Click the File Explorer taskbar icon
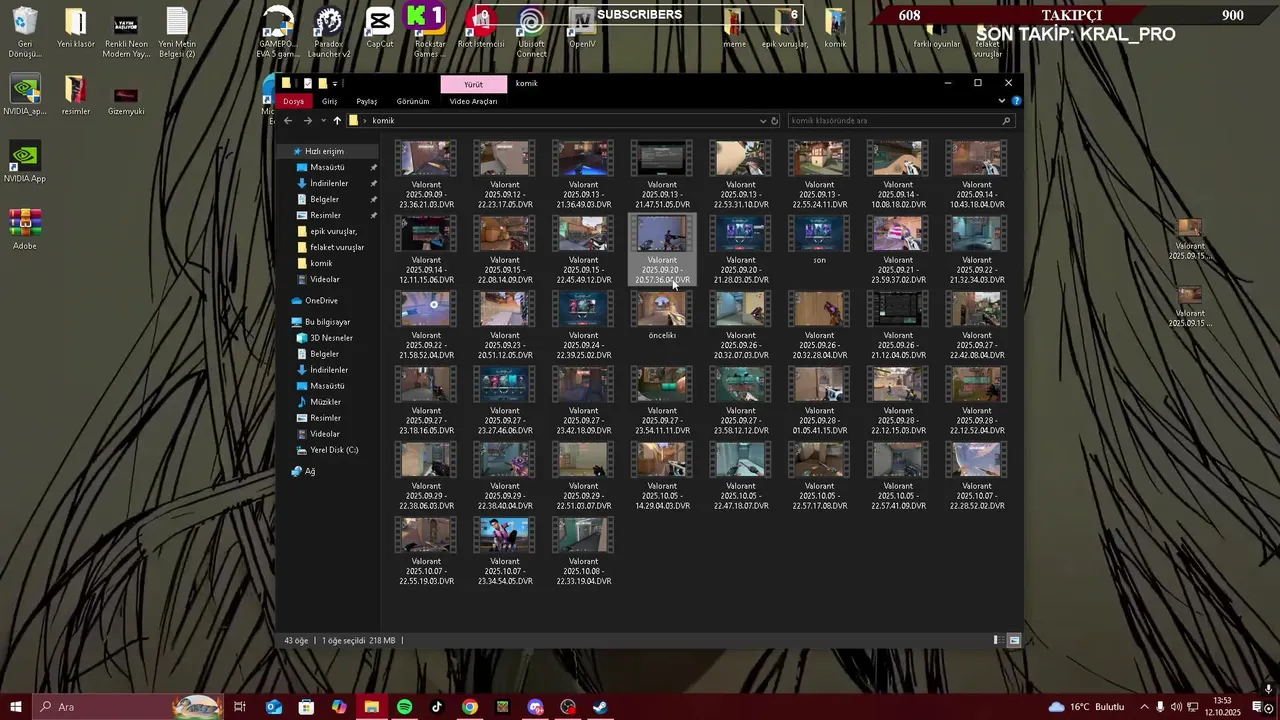The height and width of the screenshot is (720, 1280). click(x=371, y=707)
